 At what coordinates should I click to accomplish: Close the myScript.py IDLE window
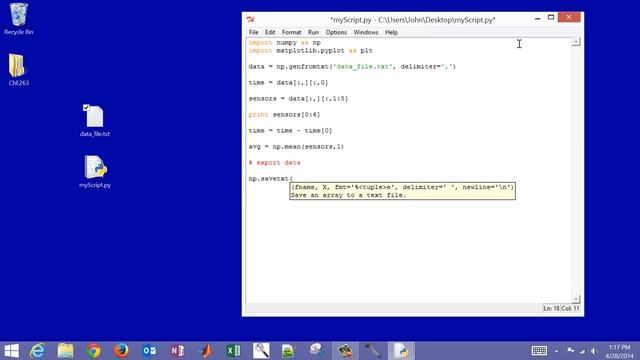click(x=569, y=18)
